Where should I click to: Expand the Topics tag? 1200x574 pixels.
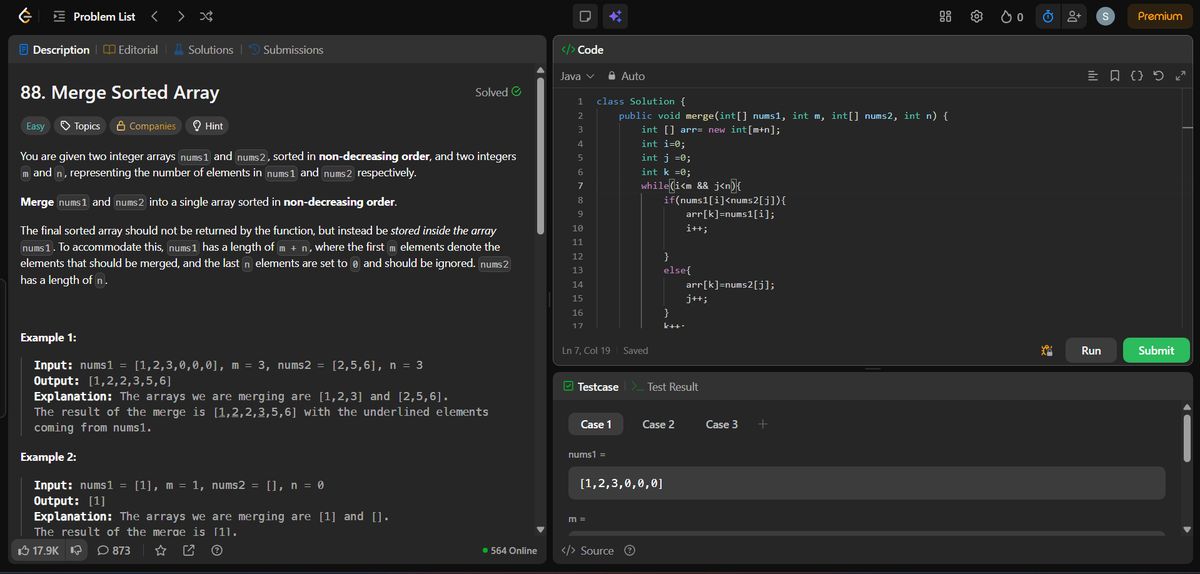point(80,126)
